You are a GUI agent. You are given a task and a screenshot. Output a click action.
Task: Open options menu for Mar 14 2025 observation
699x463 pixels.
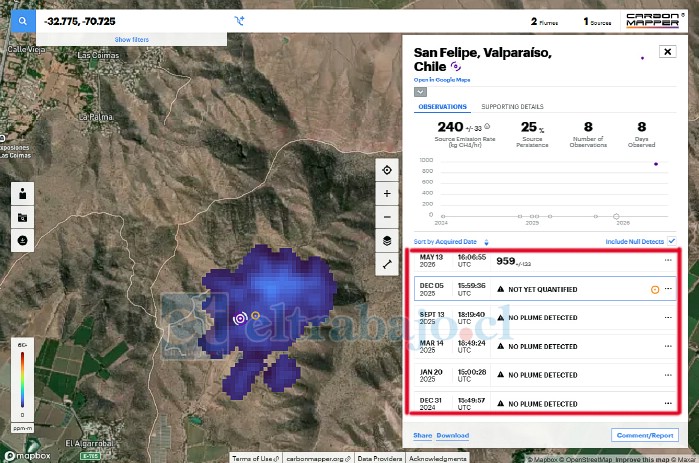pos(668,346)
